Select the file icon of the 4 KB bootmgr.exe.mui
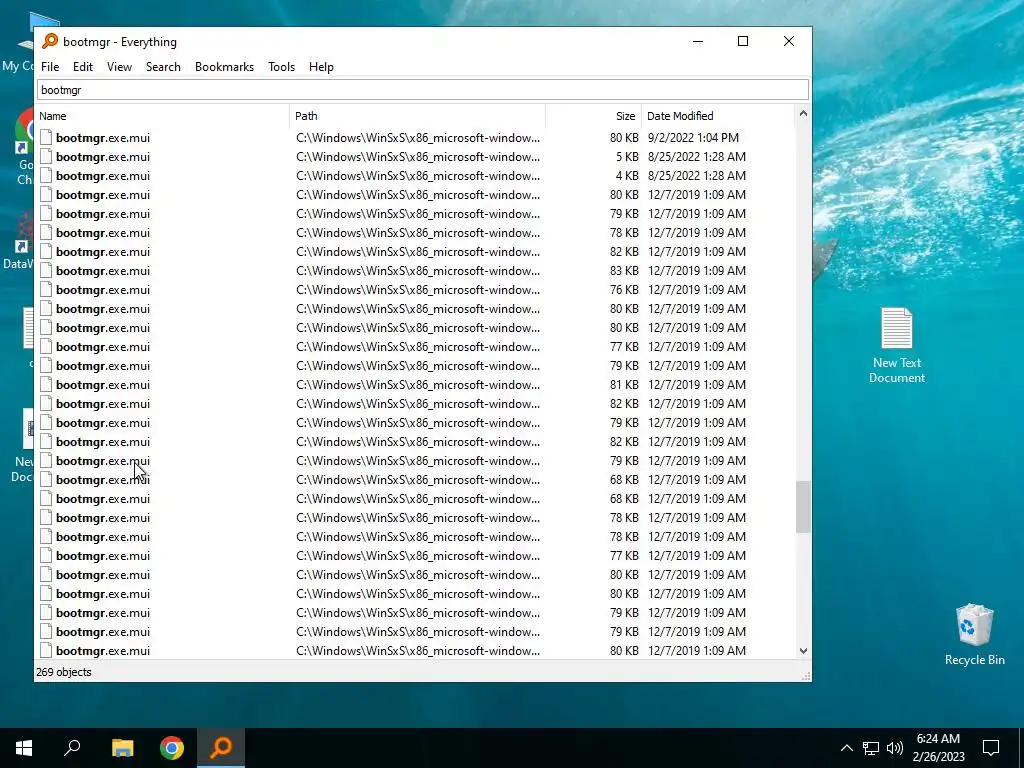The image size is (1024, 768). (46, 176)
